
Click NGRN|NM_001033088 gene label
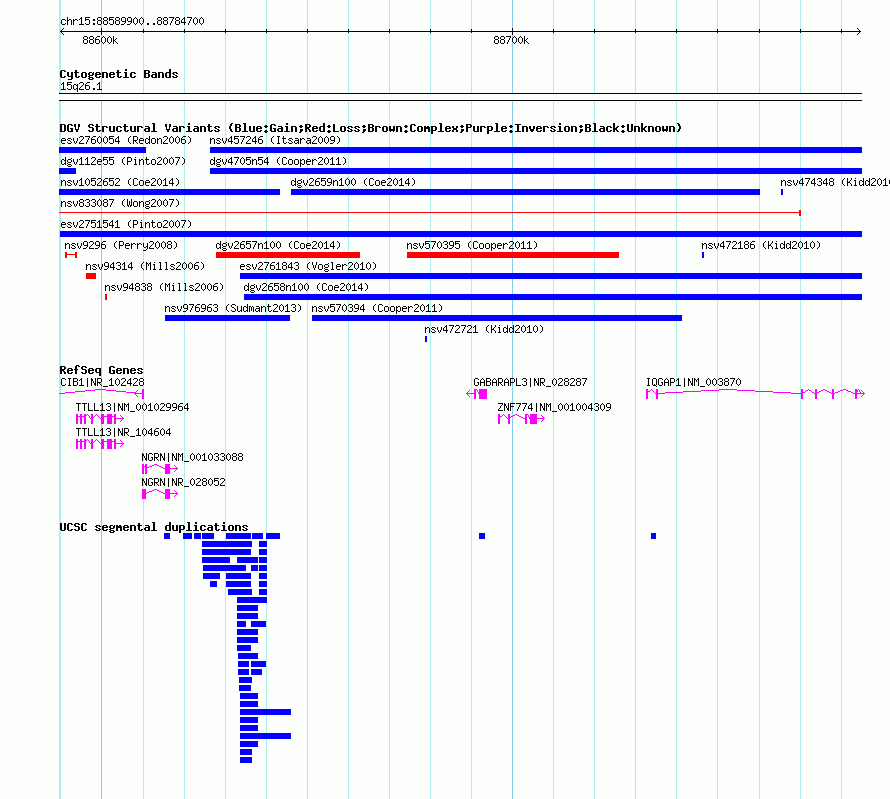[192, 457]
